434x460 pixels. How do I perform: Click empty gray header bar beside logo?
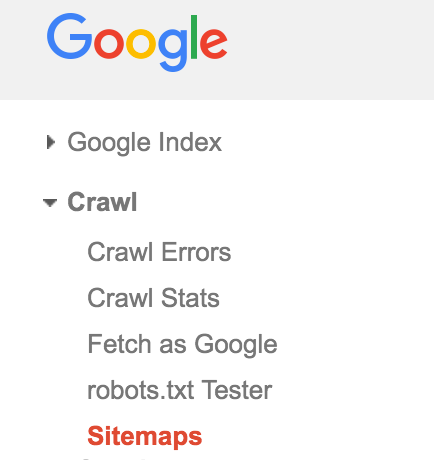click(x=330, y=50)
